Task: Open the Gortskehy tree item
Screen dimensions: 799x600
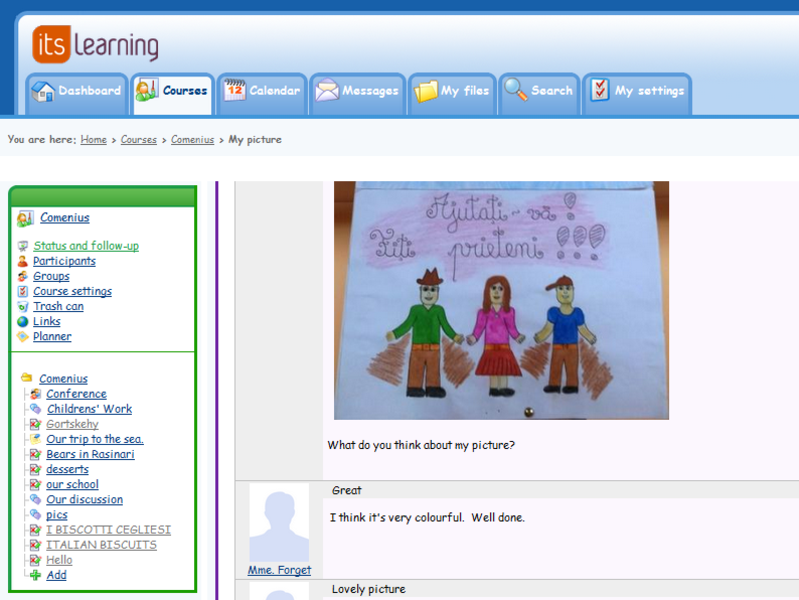Action: coord(72,424)
